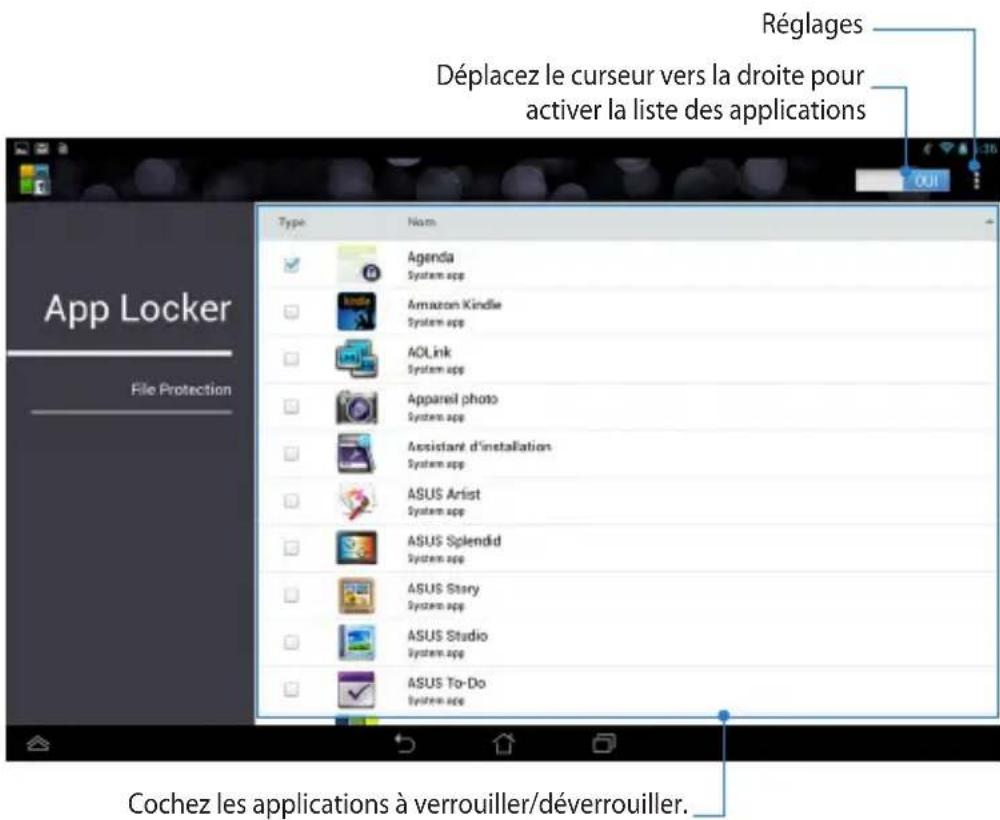Click the ASUS Splendid app icon

click(357, 548)
